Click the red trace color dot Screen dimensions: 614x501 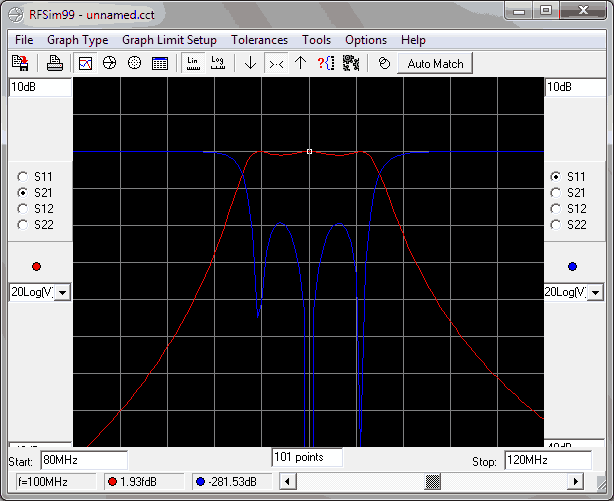36,267
